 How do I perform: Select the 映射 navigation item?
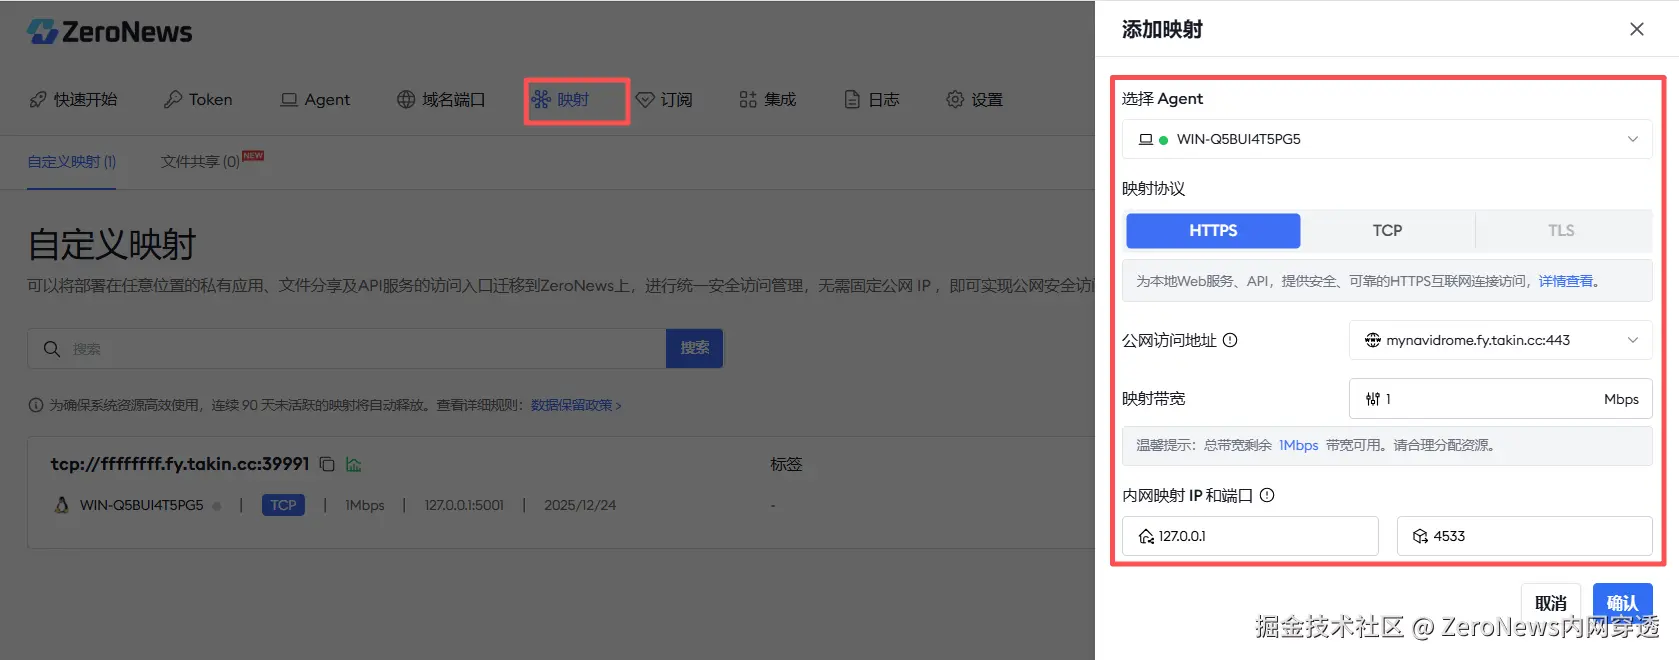click(x=561, y=99)
